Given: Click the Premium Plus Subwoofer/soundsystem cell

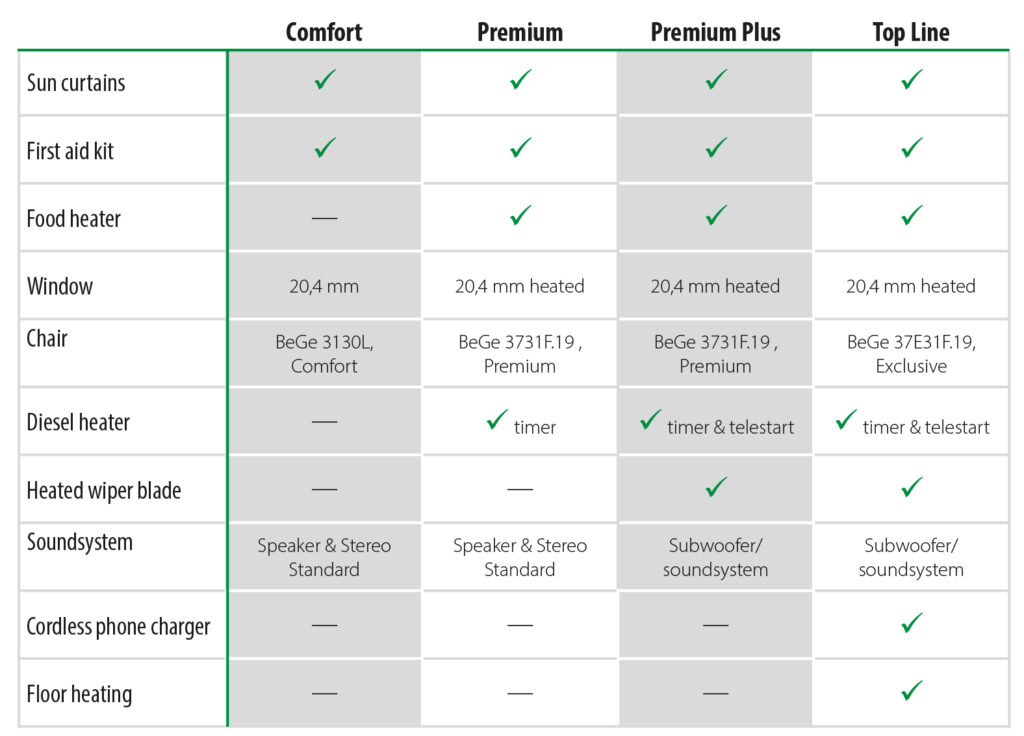Looking at the screenshot, I should click(716, 558).
